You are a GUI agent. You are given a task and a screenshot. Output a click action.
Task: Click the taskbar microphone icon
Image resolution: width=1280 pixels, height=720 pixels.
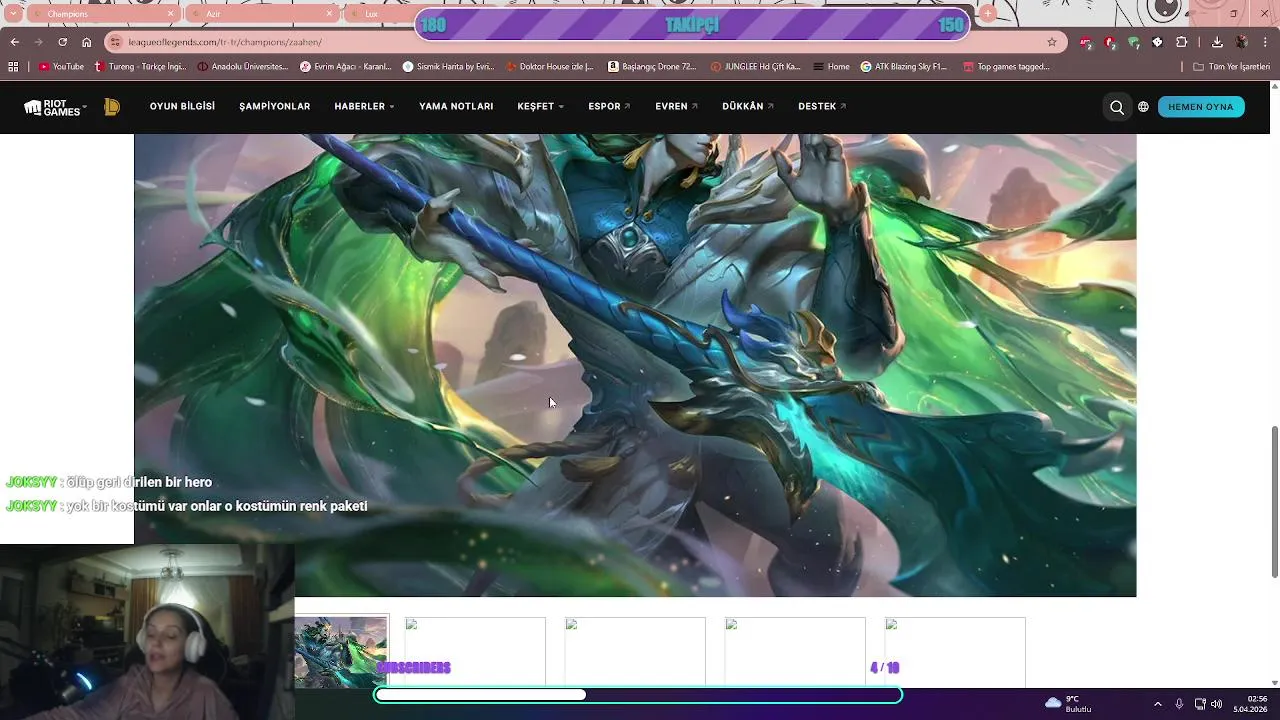click(x=1179, y=704)
